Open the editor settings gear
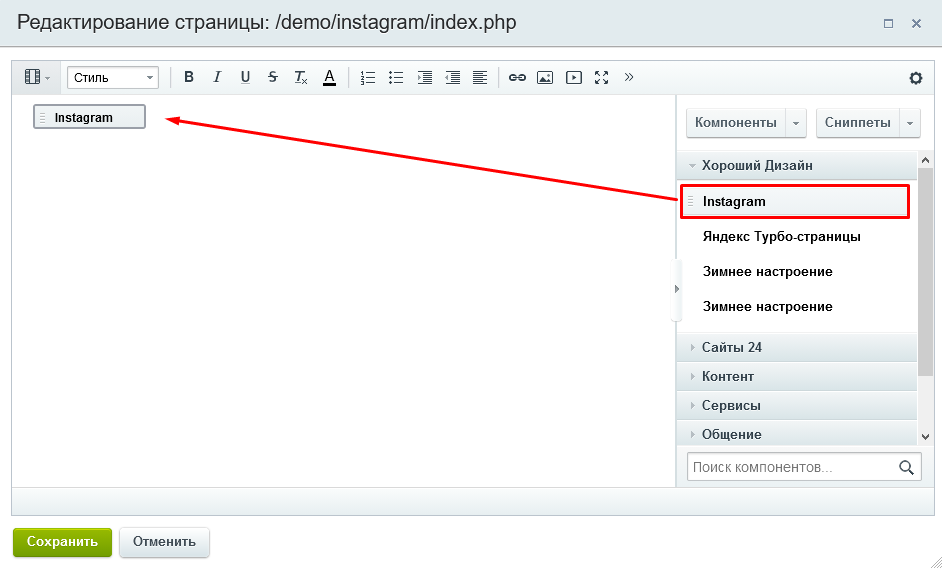Viewport: 942px width, 569px height. pos(915,78)
